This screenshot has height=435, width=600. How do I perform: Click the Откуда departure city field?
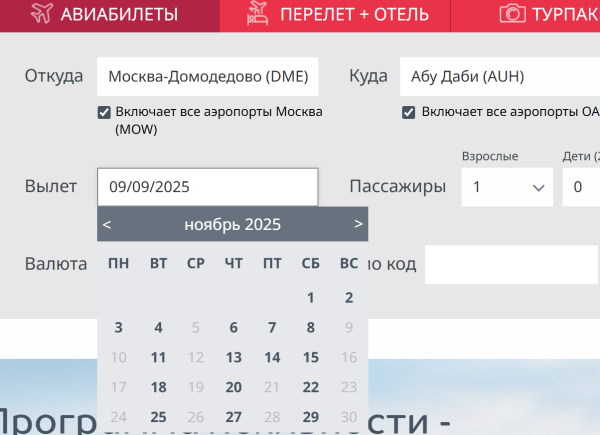coord(208,77)
